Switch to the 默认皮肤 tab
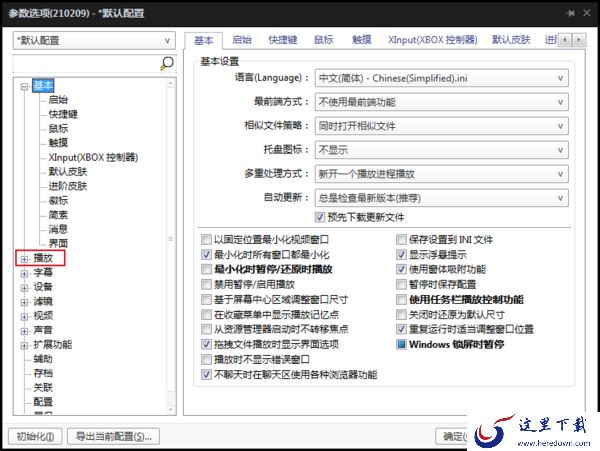Screen dimensions: 600x451 (511, 40)
